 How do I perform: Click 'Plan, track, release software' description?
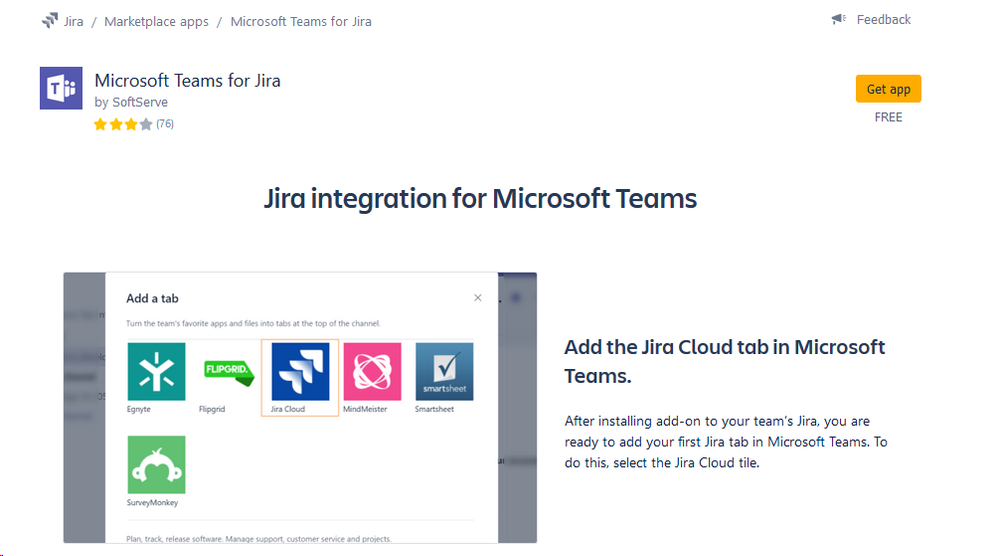[259, 539]
